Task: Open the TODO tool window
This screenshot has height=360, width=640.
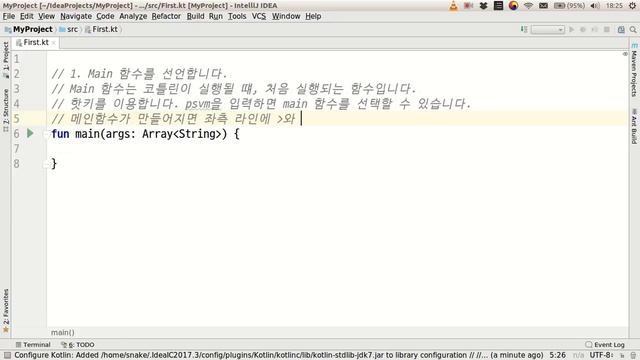Action: [78, 344]
